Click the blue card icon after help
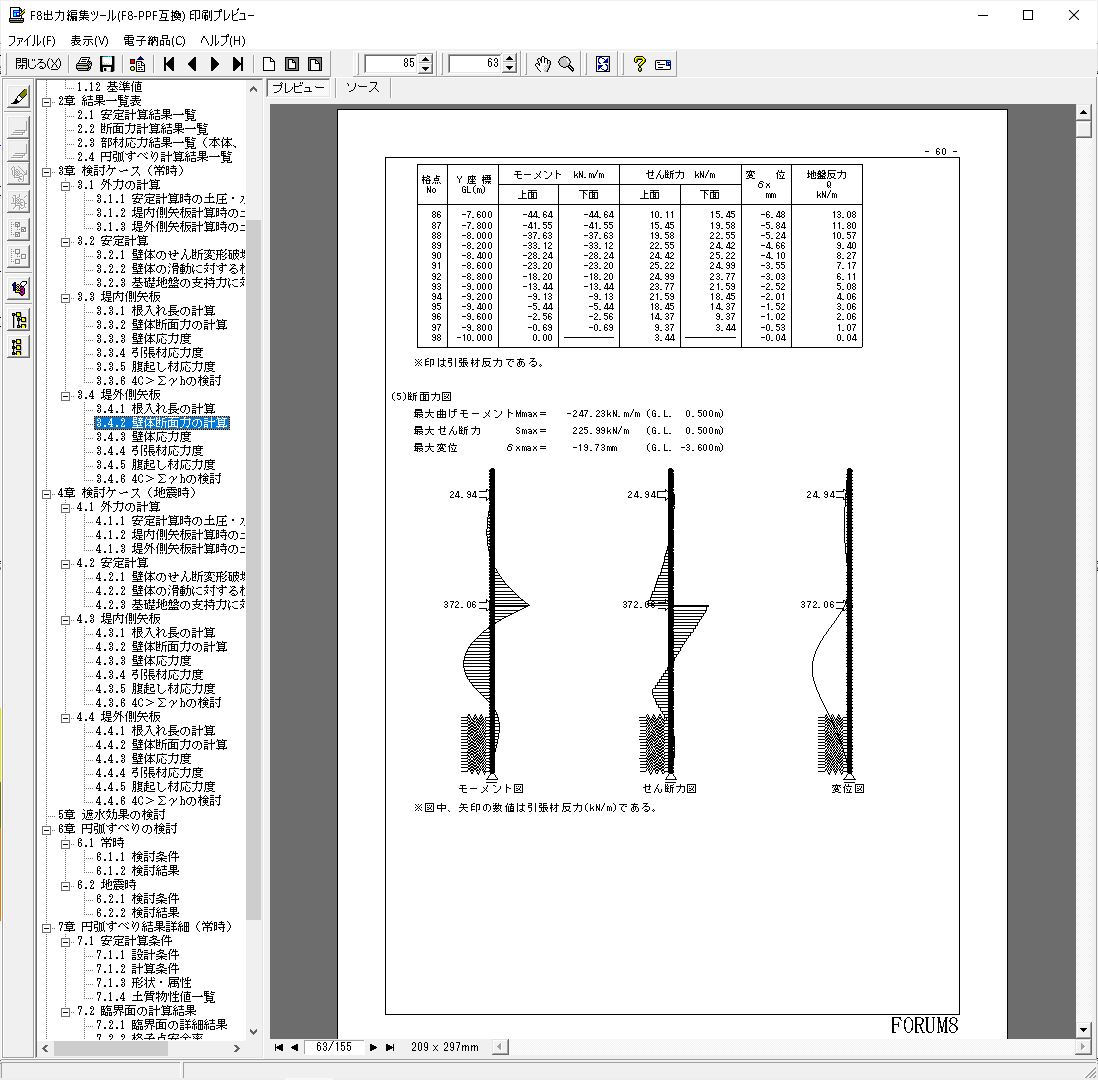 662,64
